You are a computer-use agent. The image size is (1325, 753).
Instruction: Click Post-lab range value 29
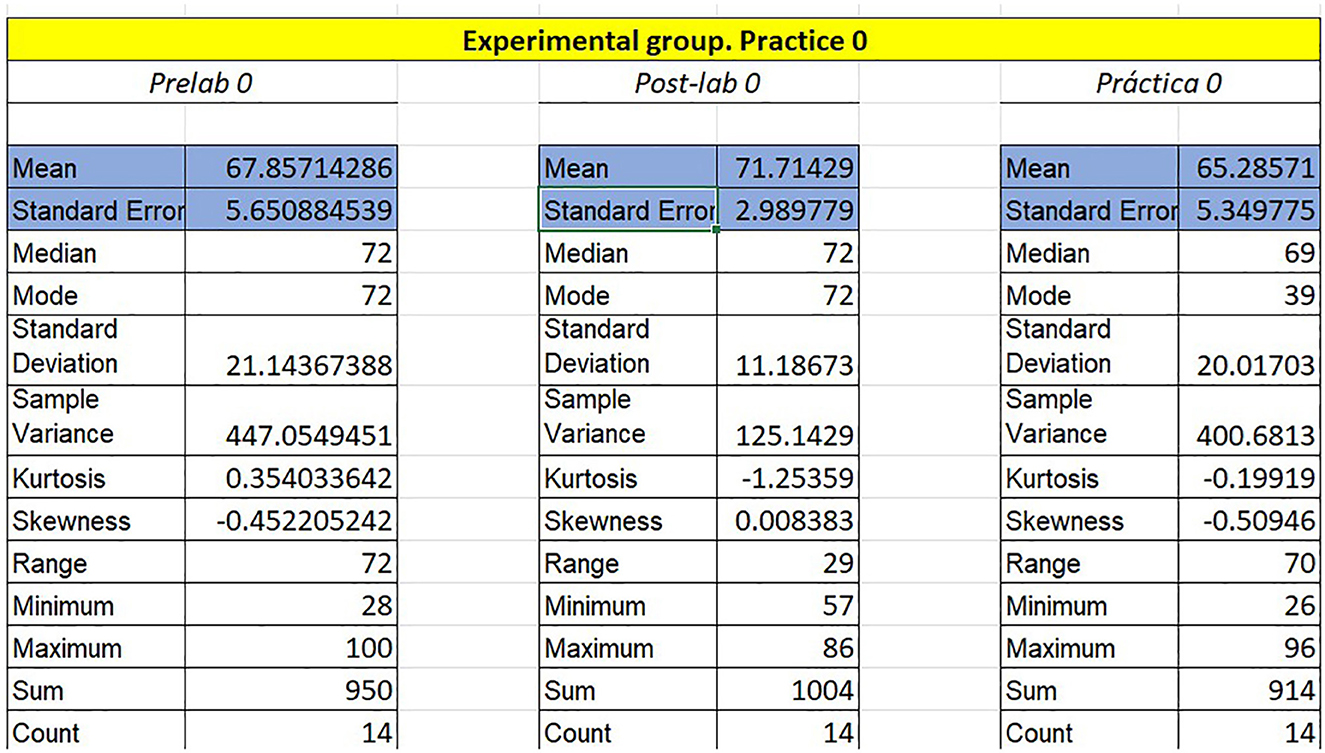click(x=788, y=564)
